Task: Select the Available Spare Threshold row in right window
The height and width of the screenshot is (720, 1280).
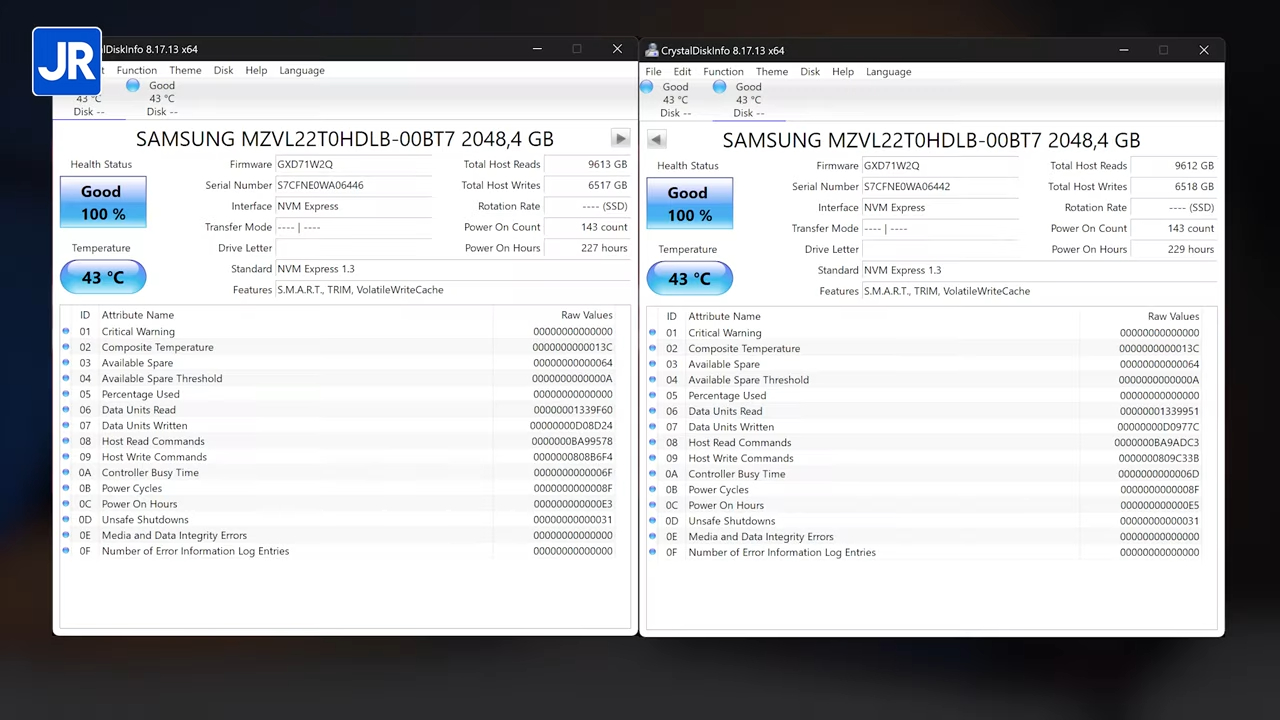Action: click(x=931, y=380)
